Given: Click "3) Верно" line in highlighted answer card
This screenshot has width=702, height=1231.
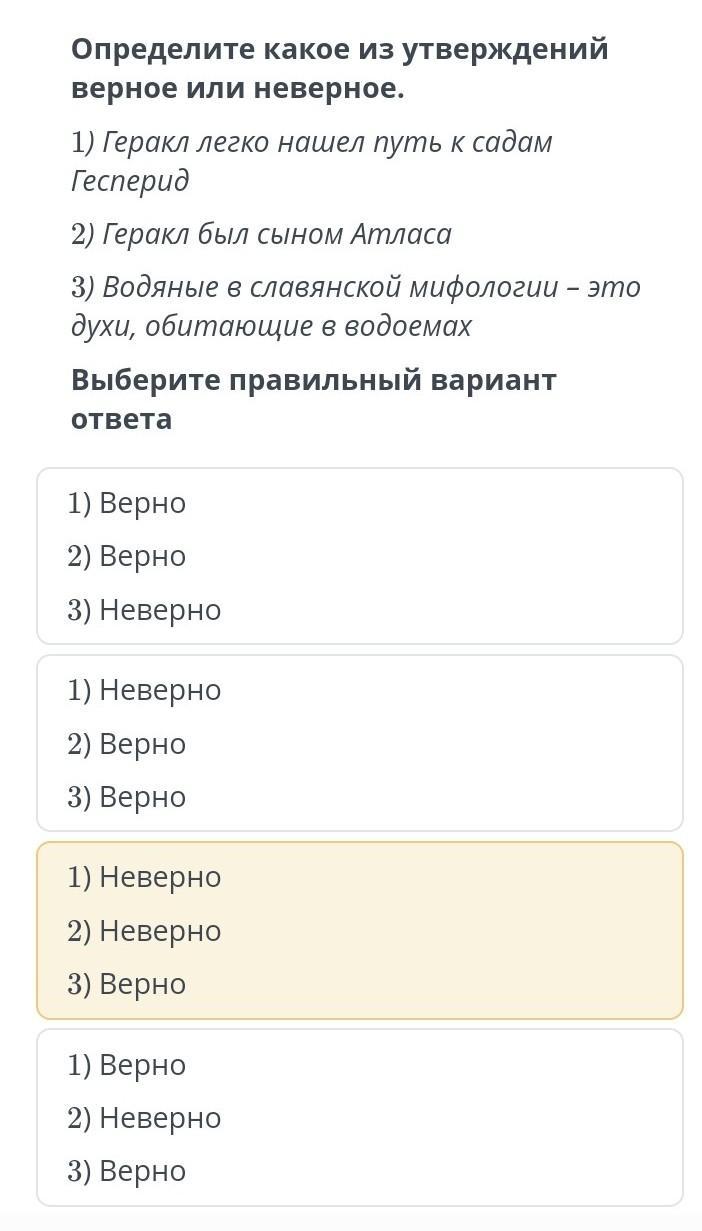Looking at the screenshot, I should 127,984.
